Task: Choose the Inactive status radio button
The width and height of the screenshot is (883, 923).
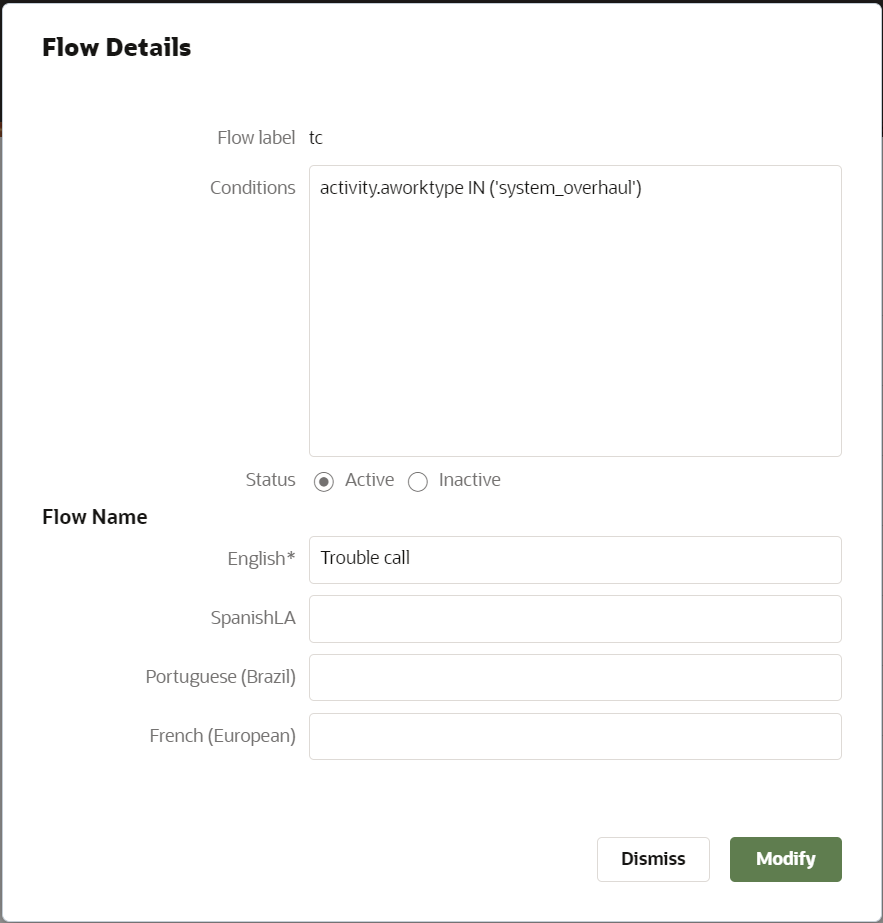Action: pyautogui.click(x=418, y=482)
